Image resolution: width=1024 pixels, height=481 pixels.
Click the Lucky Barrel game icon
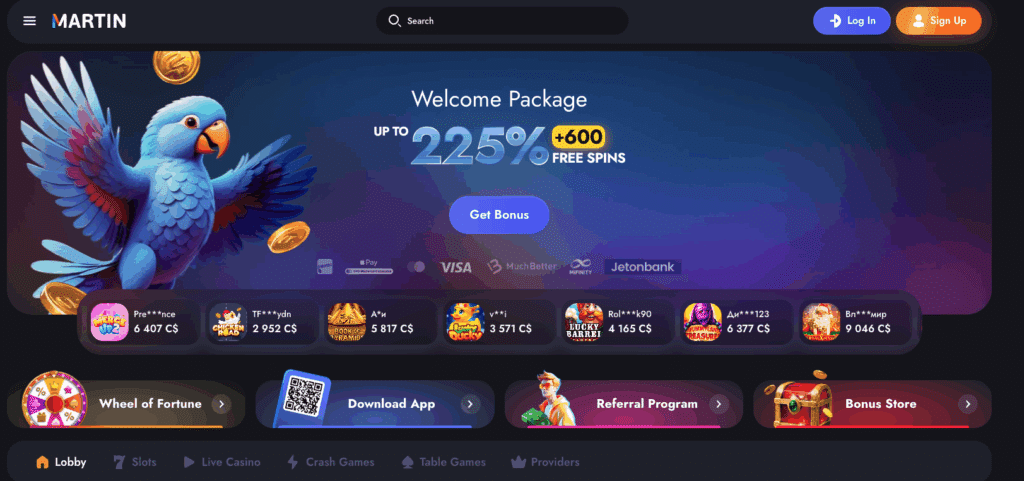pos(584,322)
